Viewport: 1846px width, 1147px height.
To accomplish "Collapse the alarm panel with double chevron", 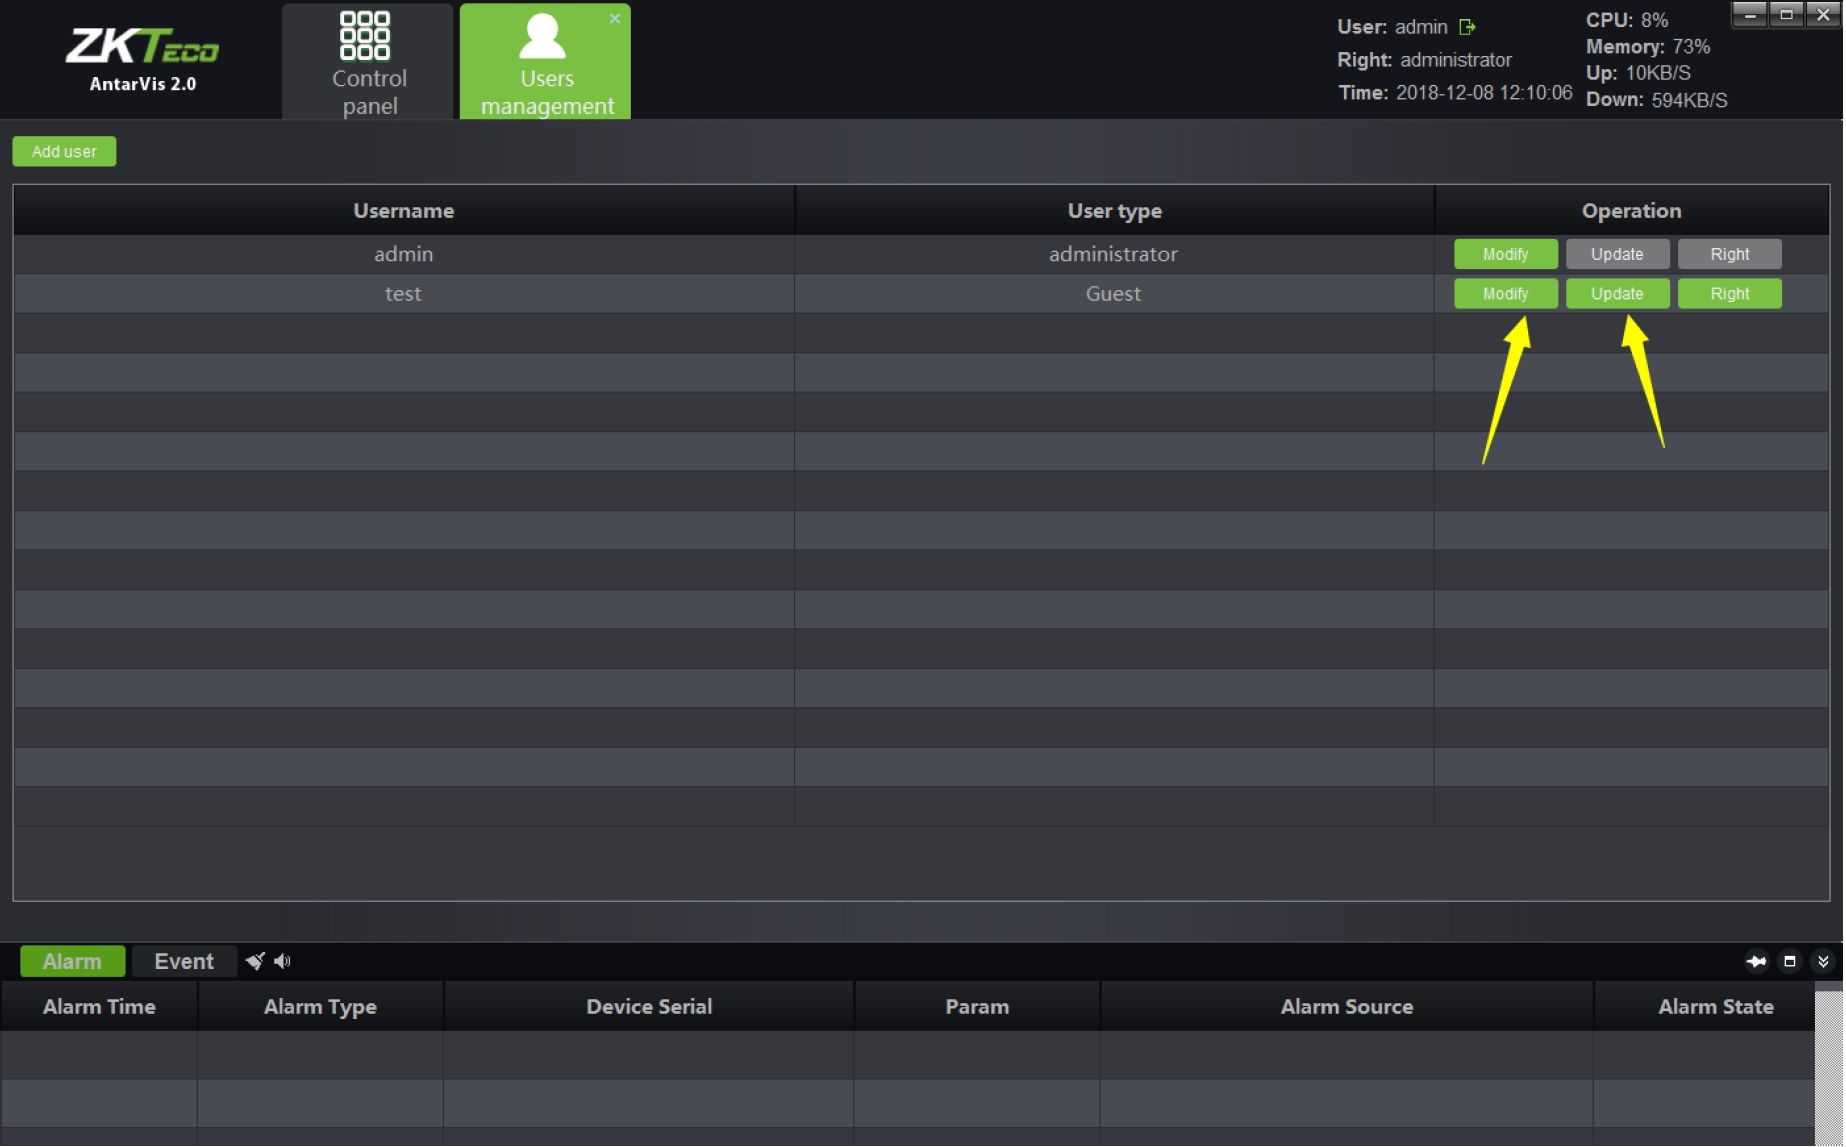I will click(x=1825, y=962).
